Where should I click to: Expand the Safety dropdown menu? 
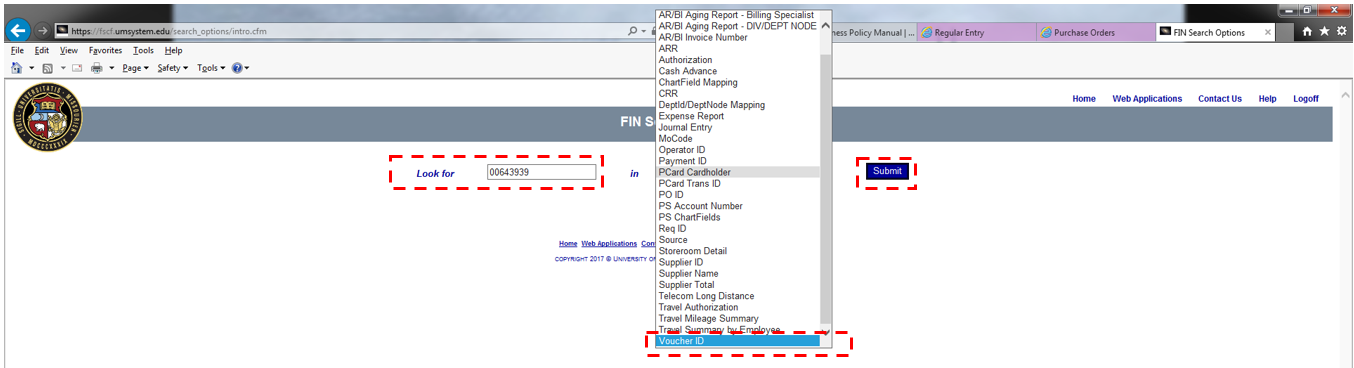172,68
